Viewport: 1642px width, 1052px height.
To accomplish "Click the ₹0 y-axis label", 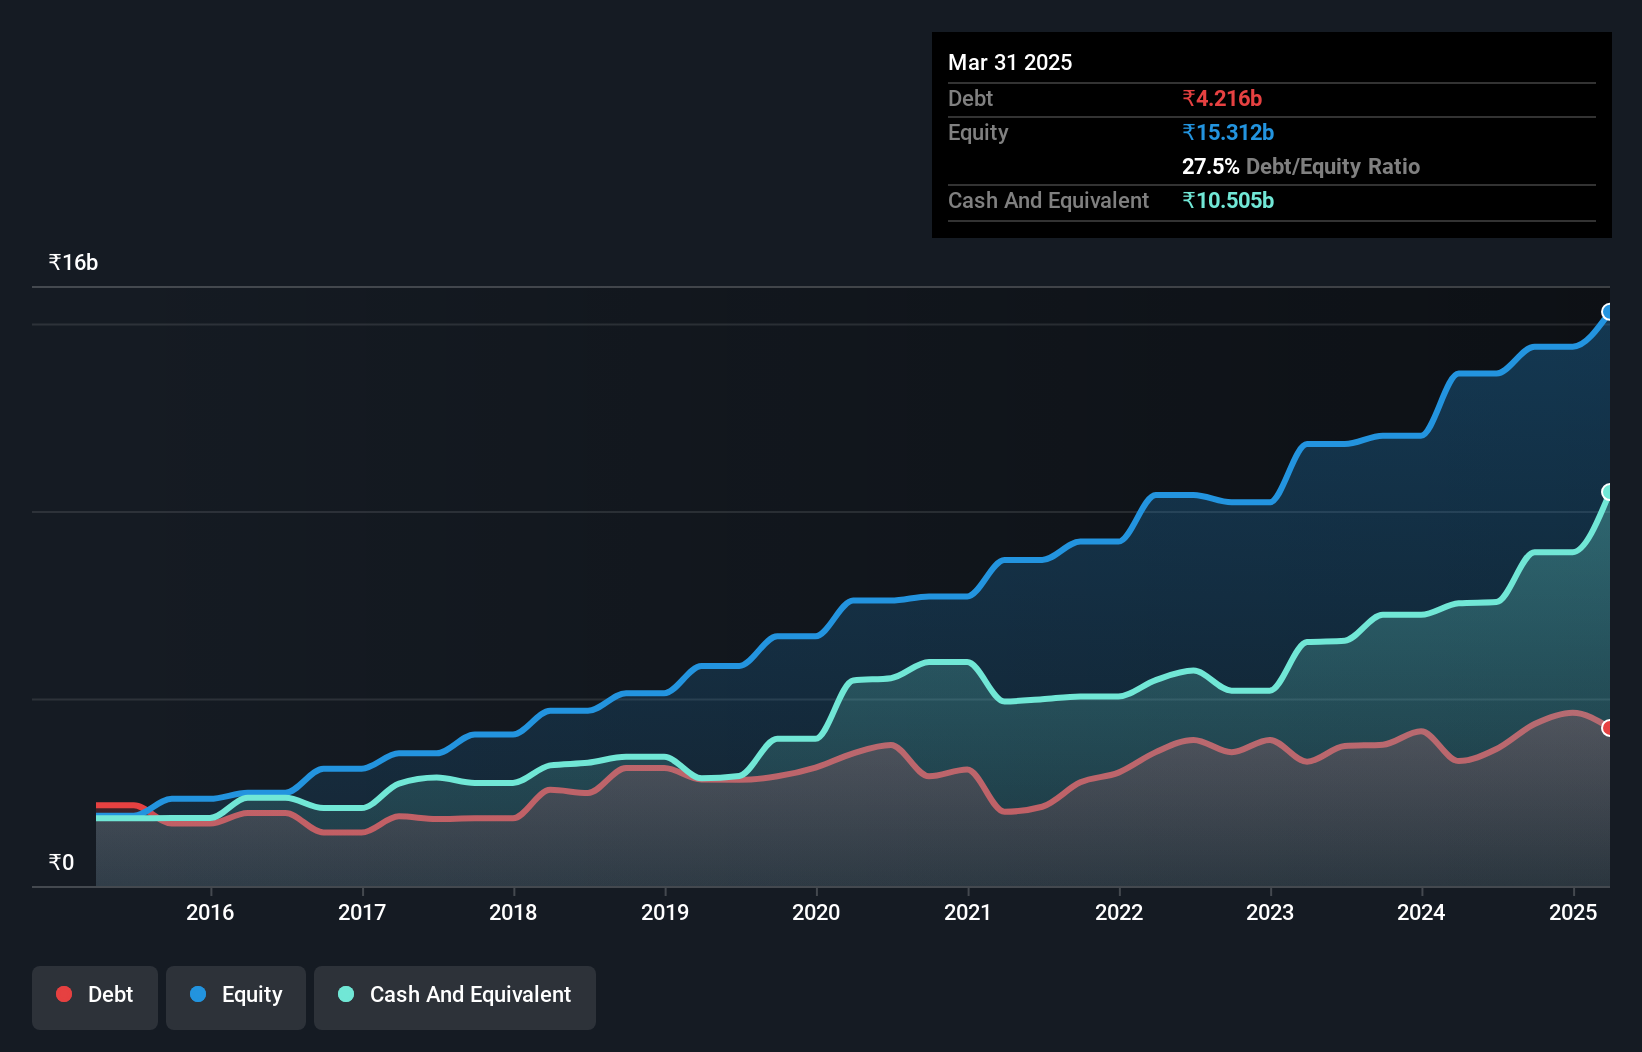I will coord(61,863).
